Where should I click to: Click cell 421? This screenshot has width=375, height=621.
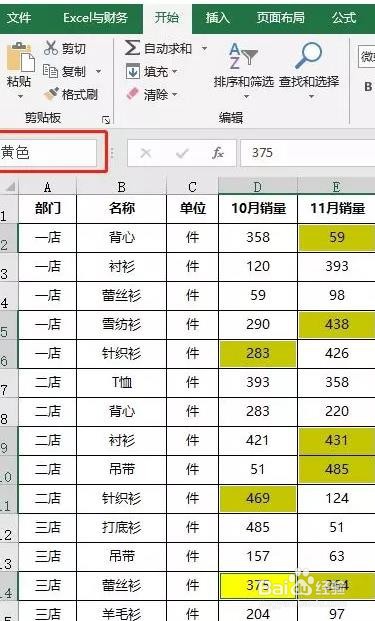pos(258,441)
